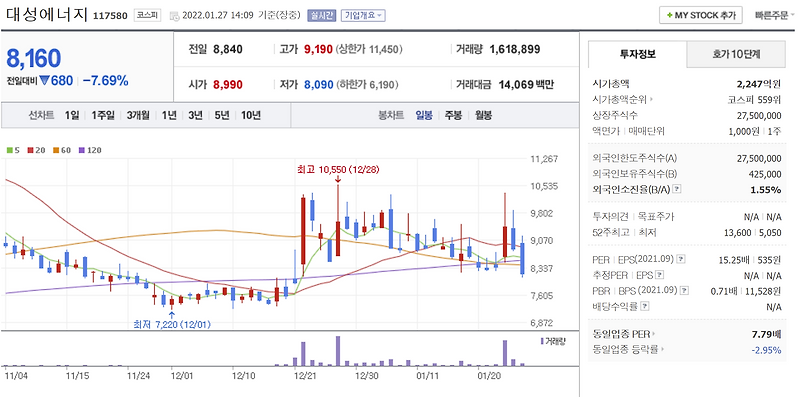The width and height of the screenshot is (800, 397).
Task: Select the 5년 line chart period
Action: click(x=222, y=115)
